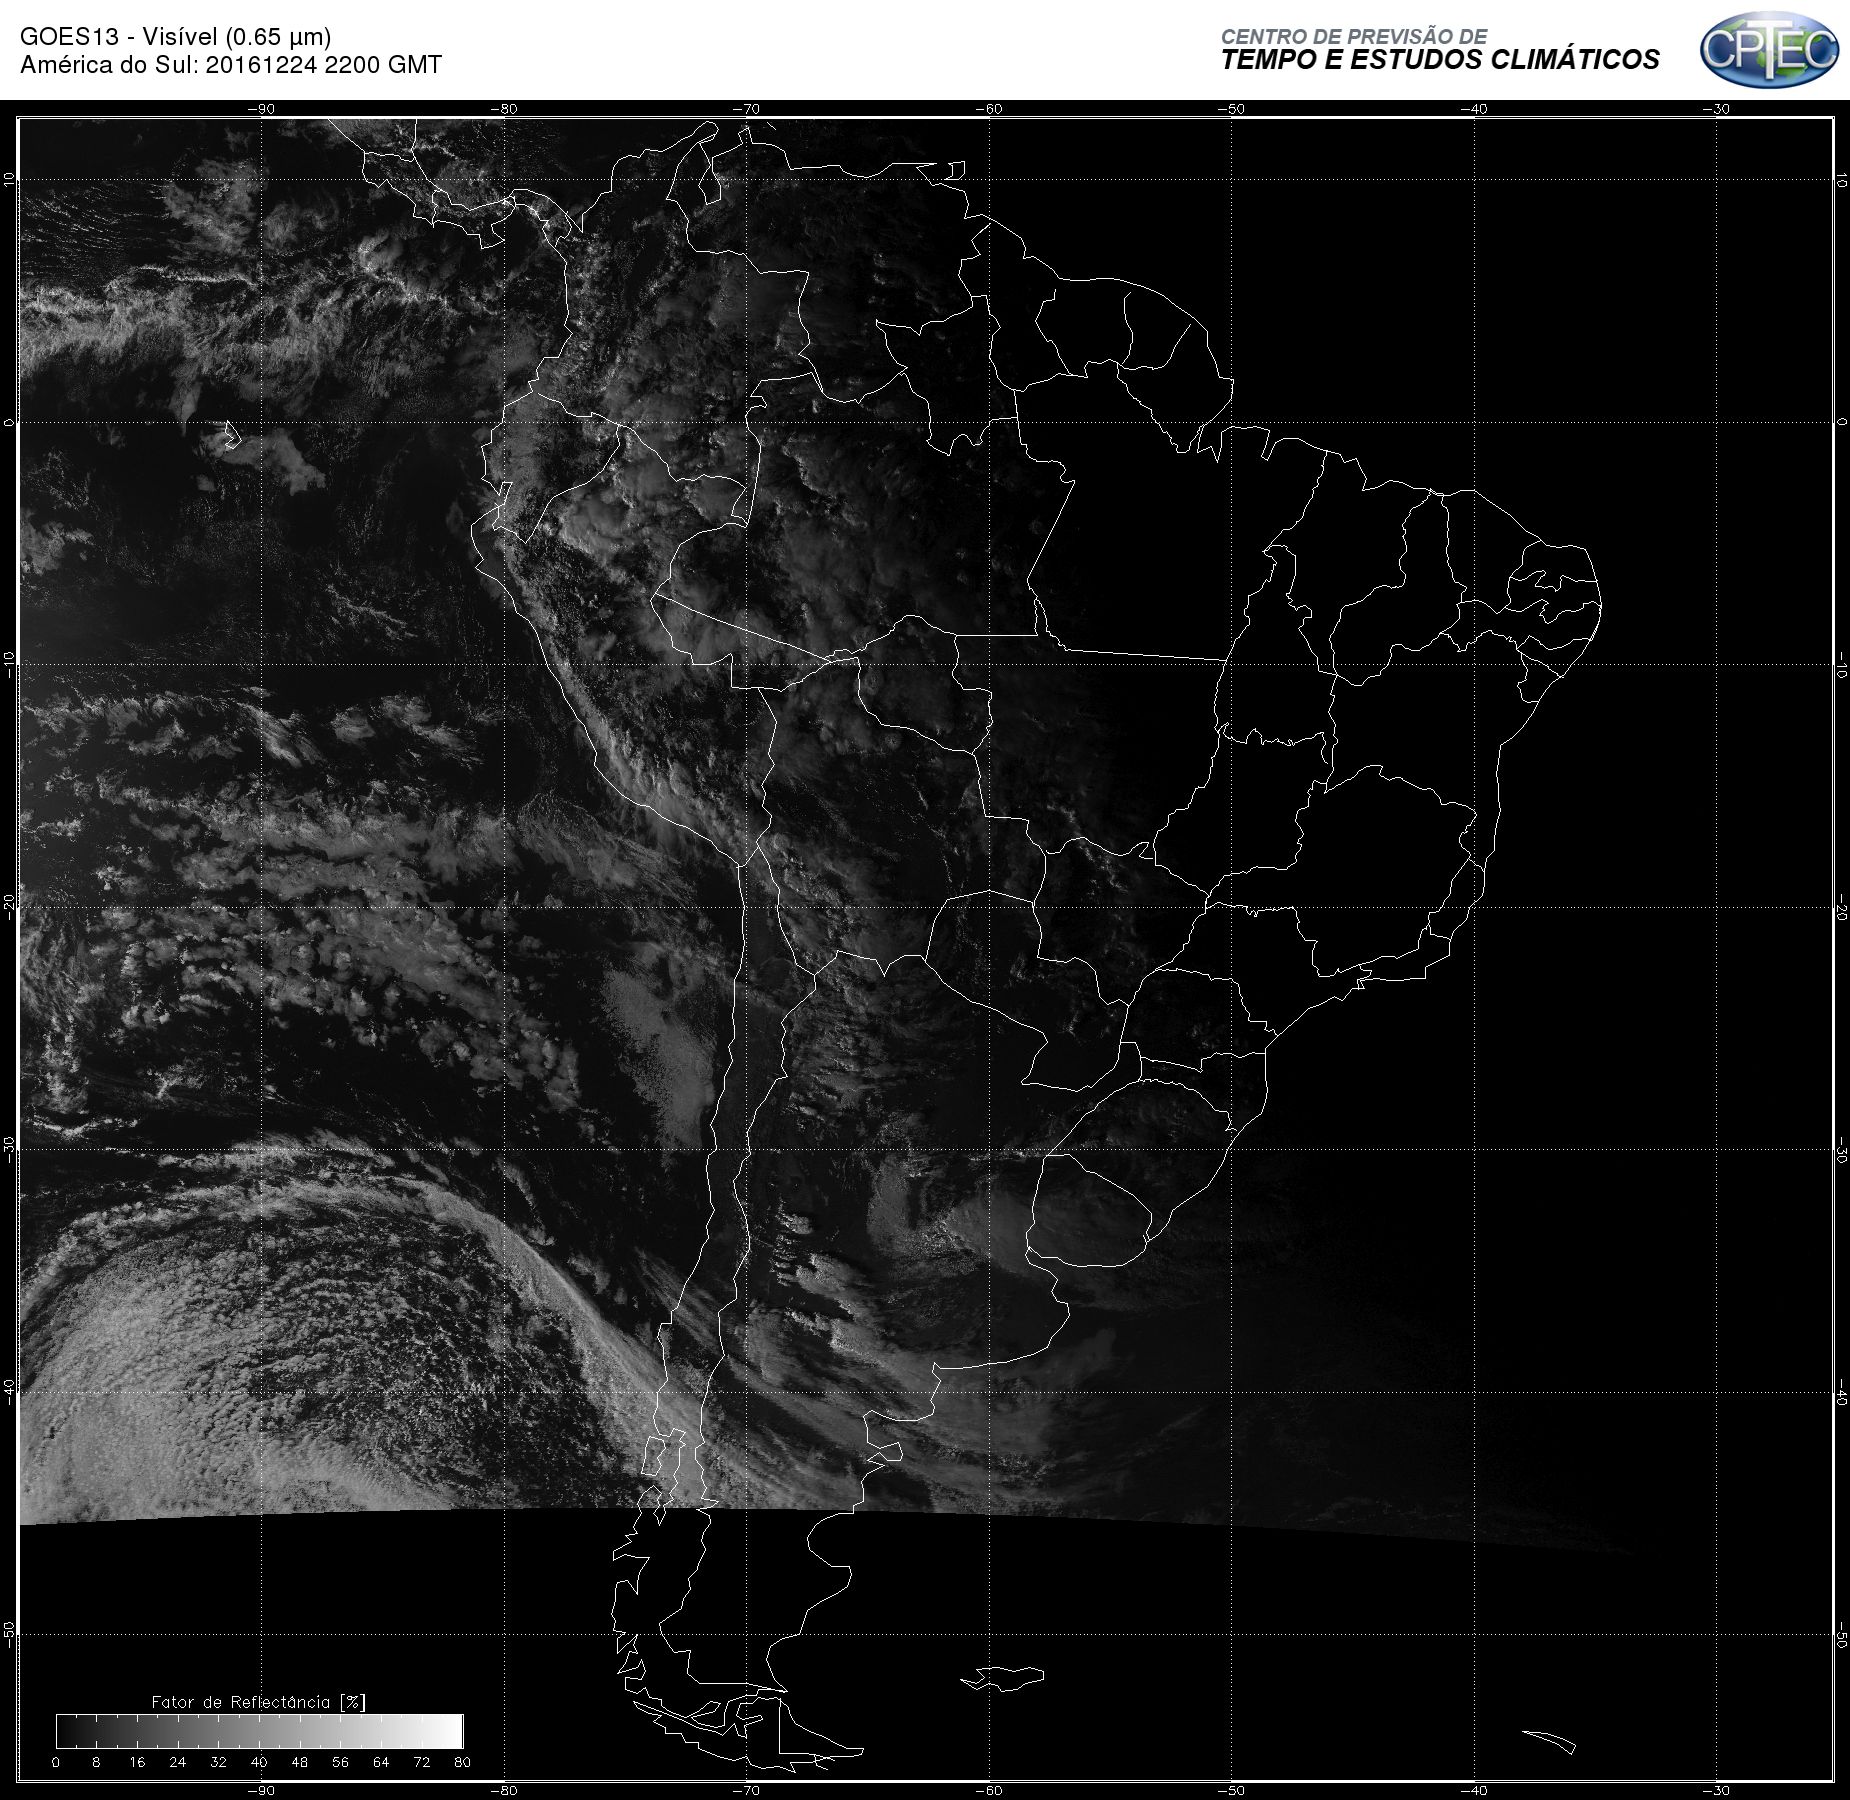Image resolution: width=1850 pixels, height=1800 pixels.
Task: Click the 'CENTRO DE PREVISÃO DE' heading
Action: 1354,36
